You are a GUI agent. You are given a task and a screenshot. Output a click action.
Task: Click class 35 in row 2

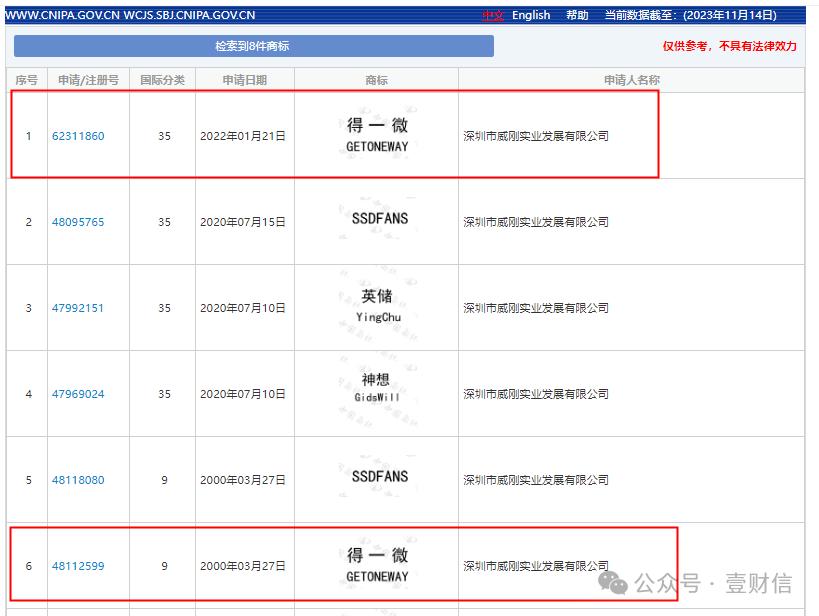[164, 222]
